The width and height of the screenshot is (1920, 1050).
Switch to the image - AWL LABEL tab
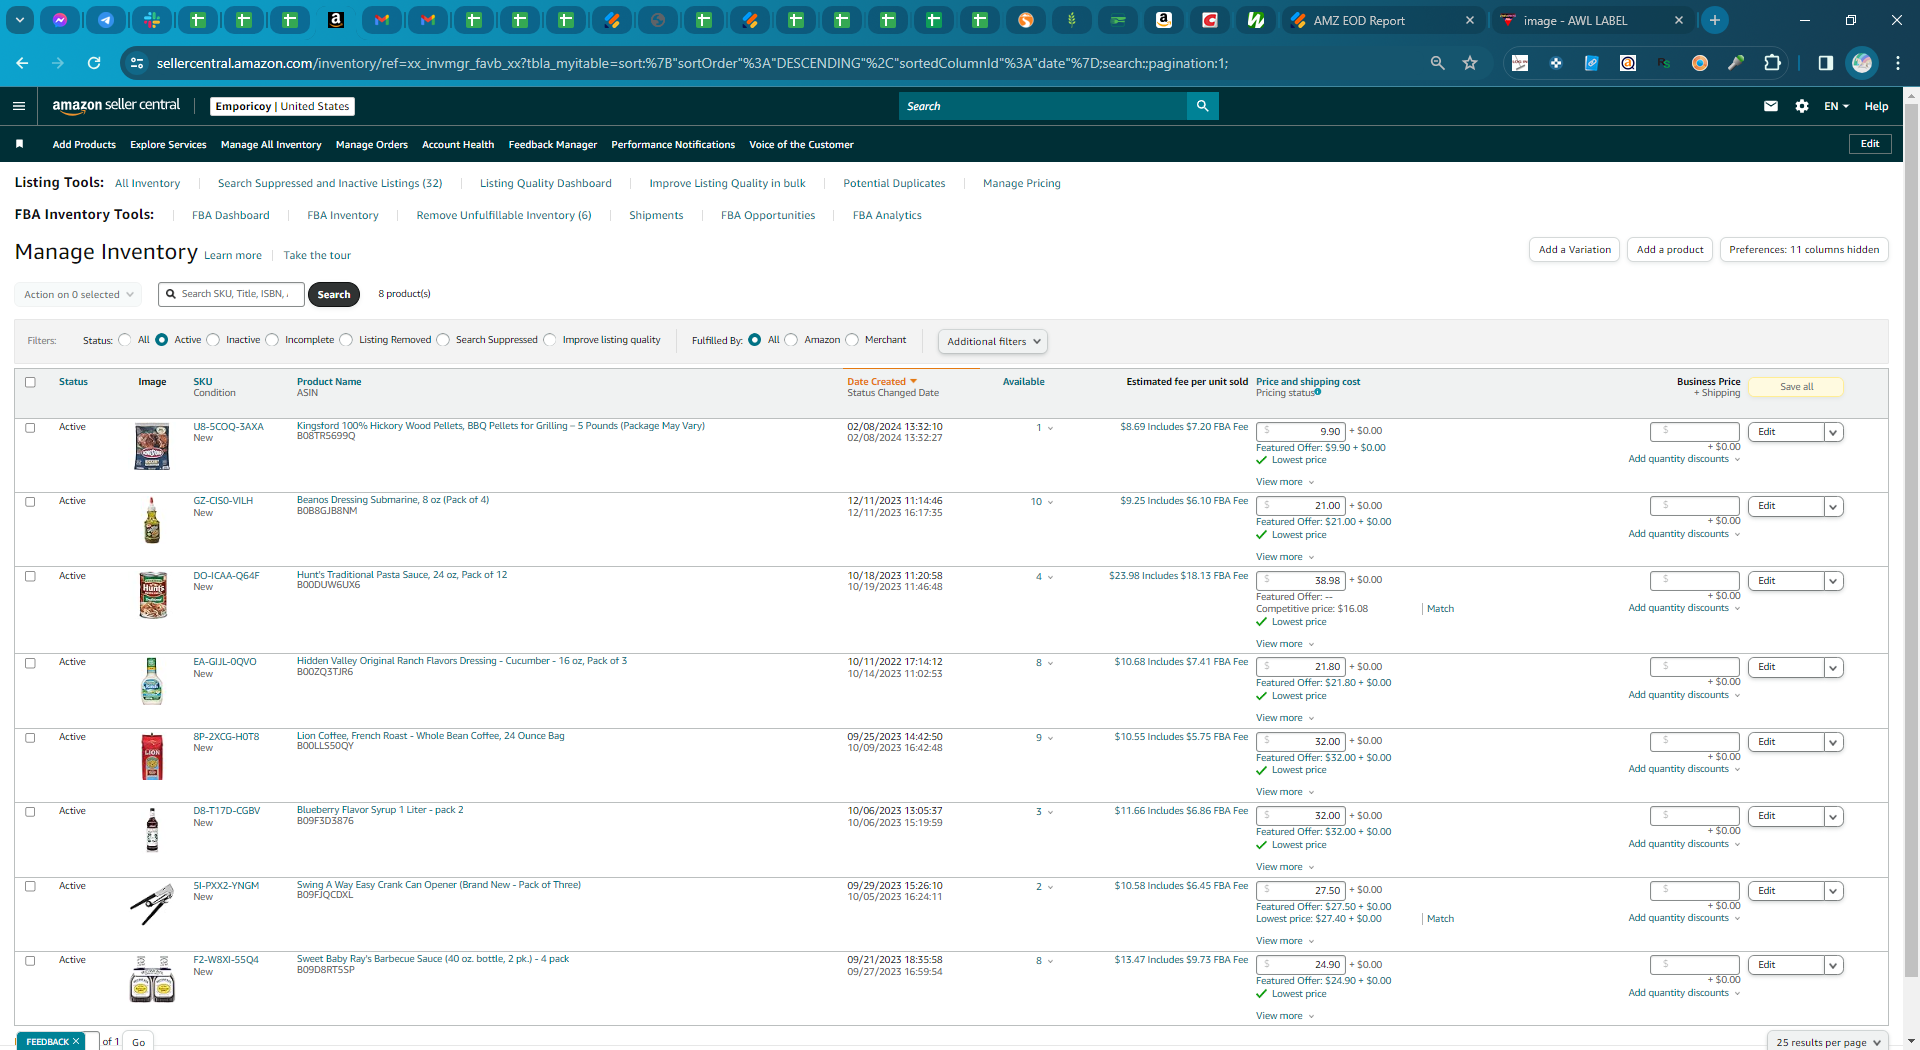(1592, 20)
